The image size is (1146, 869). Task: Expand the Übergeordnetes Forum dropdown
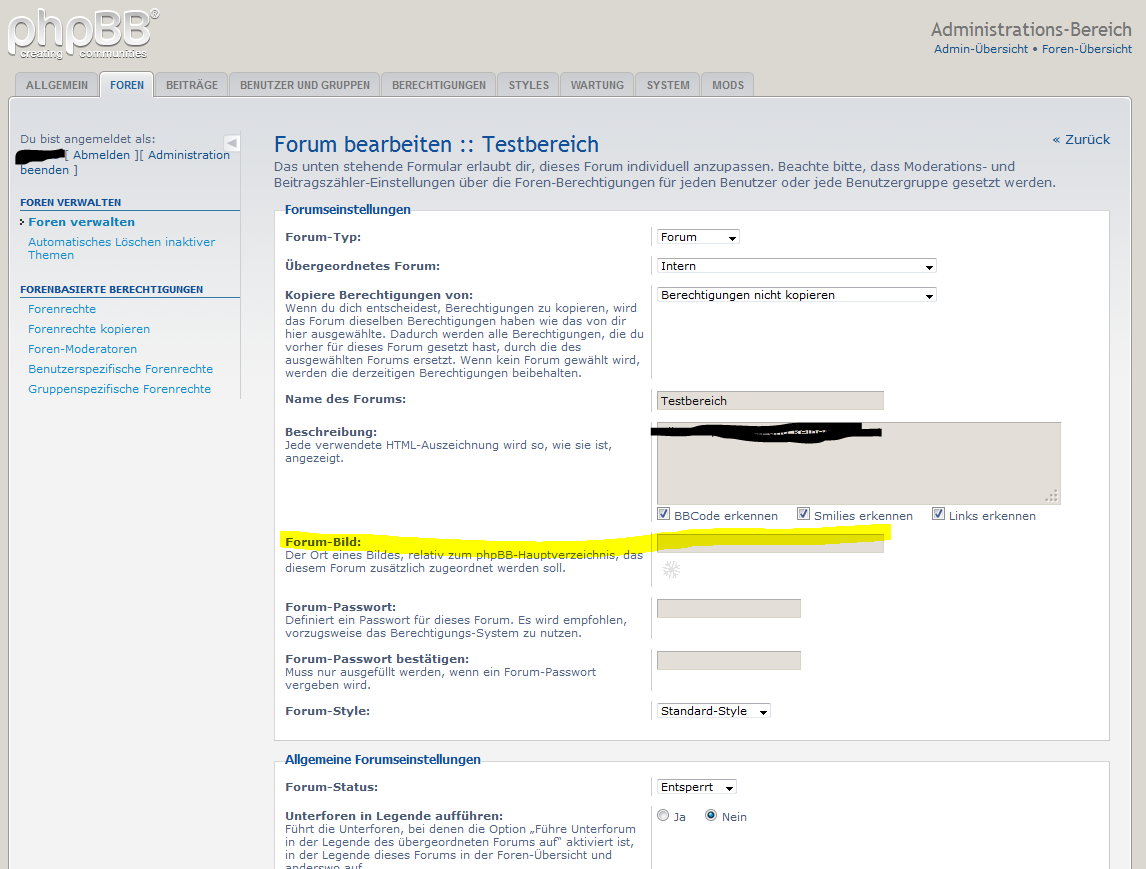tap(796, 266)
